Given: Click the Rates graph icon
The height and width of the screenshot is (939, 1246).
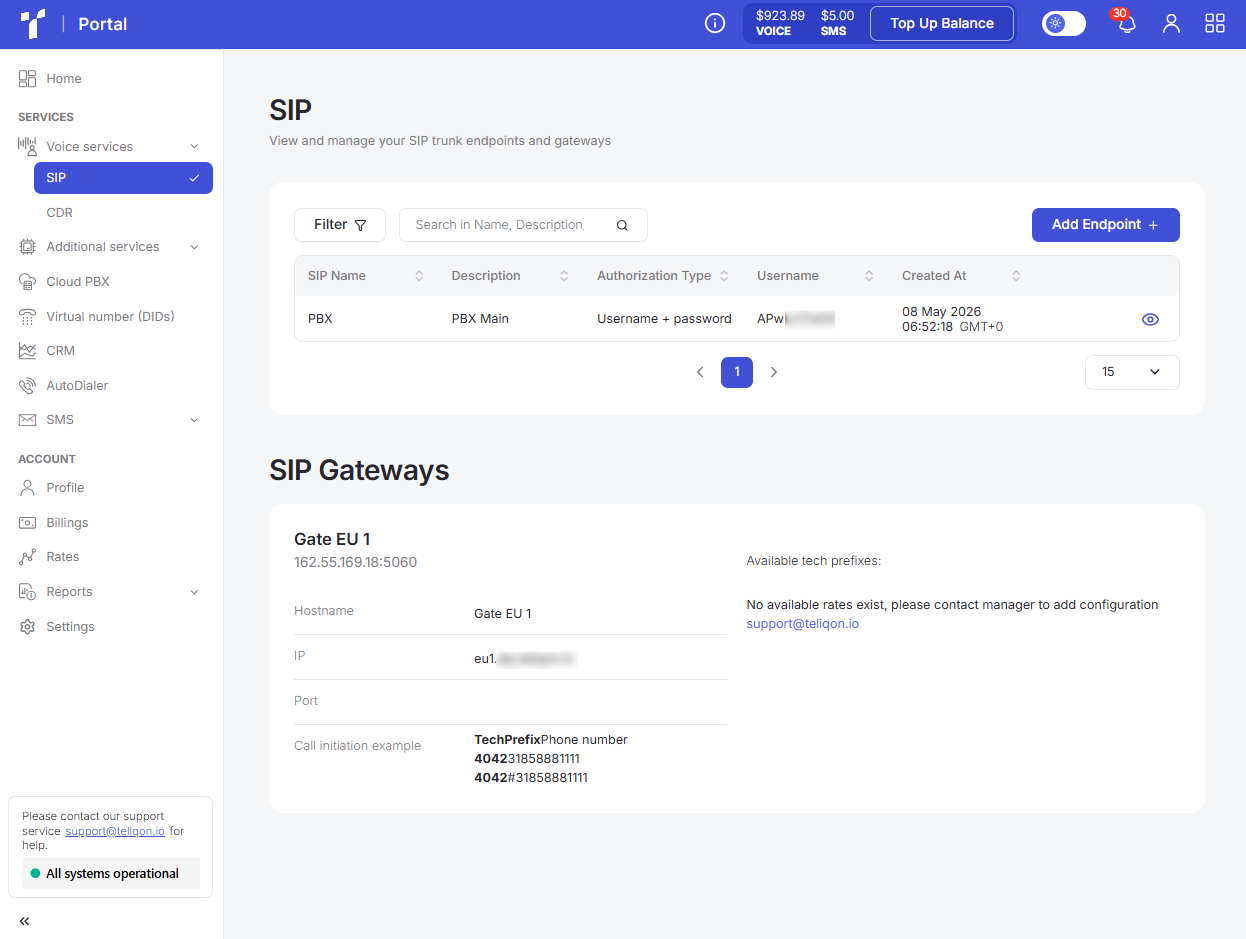Looking at the screenshot, I should click(28, 557).
